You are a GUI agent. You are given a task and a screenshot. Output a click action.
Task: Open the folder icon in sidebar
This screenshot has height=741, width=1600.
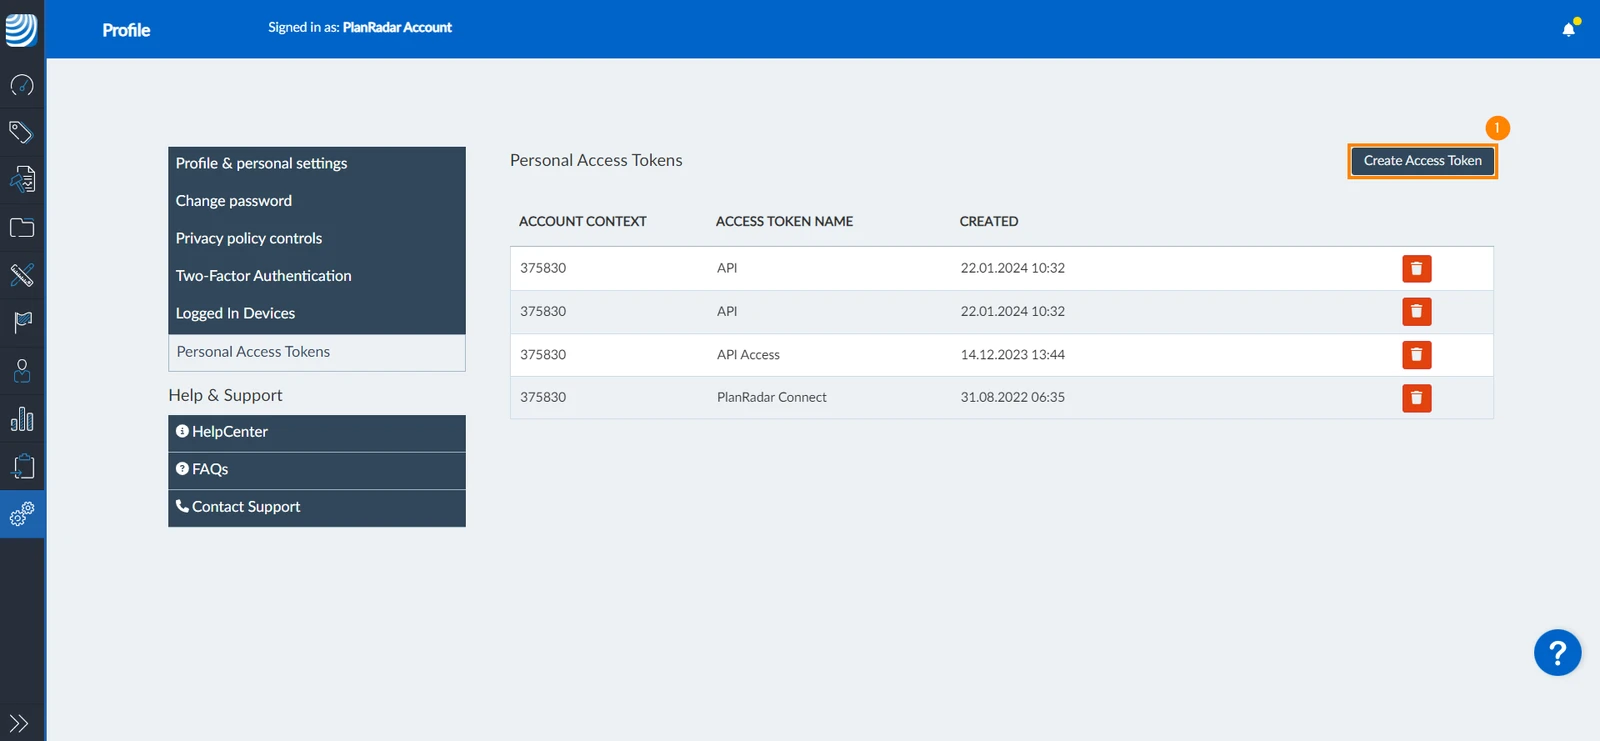22,228
